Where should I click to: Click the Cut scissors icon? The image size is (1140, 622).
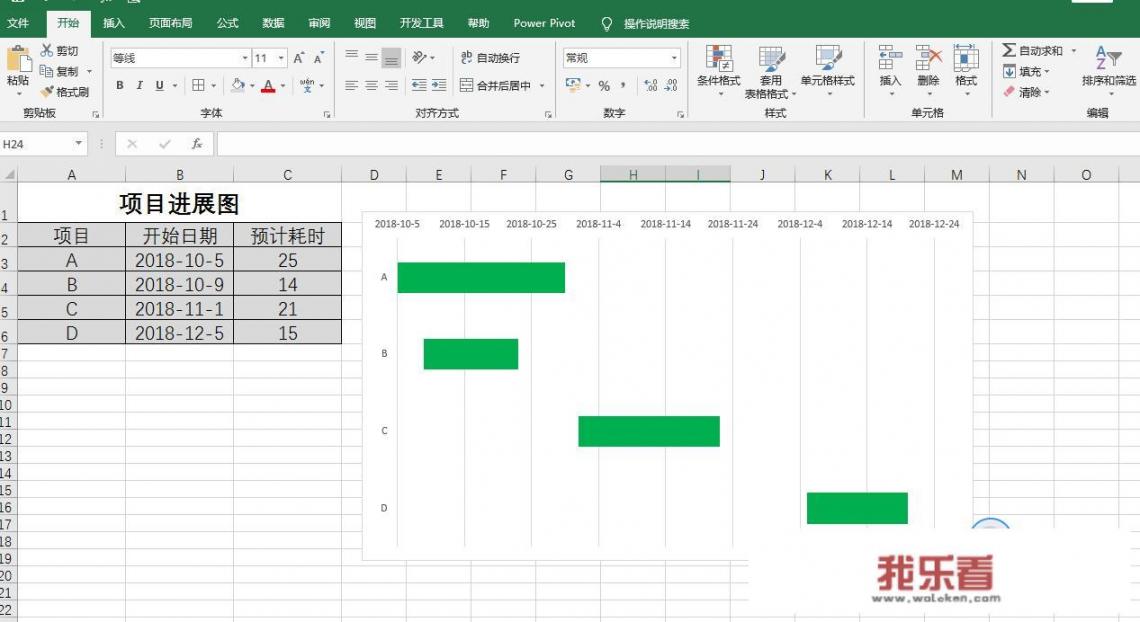pyautogui.click(x=47, y=51)
